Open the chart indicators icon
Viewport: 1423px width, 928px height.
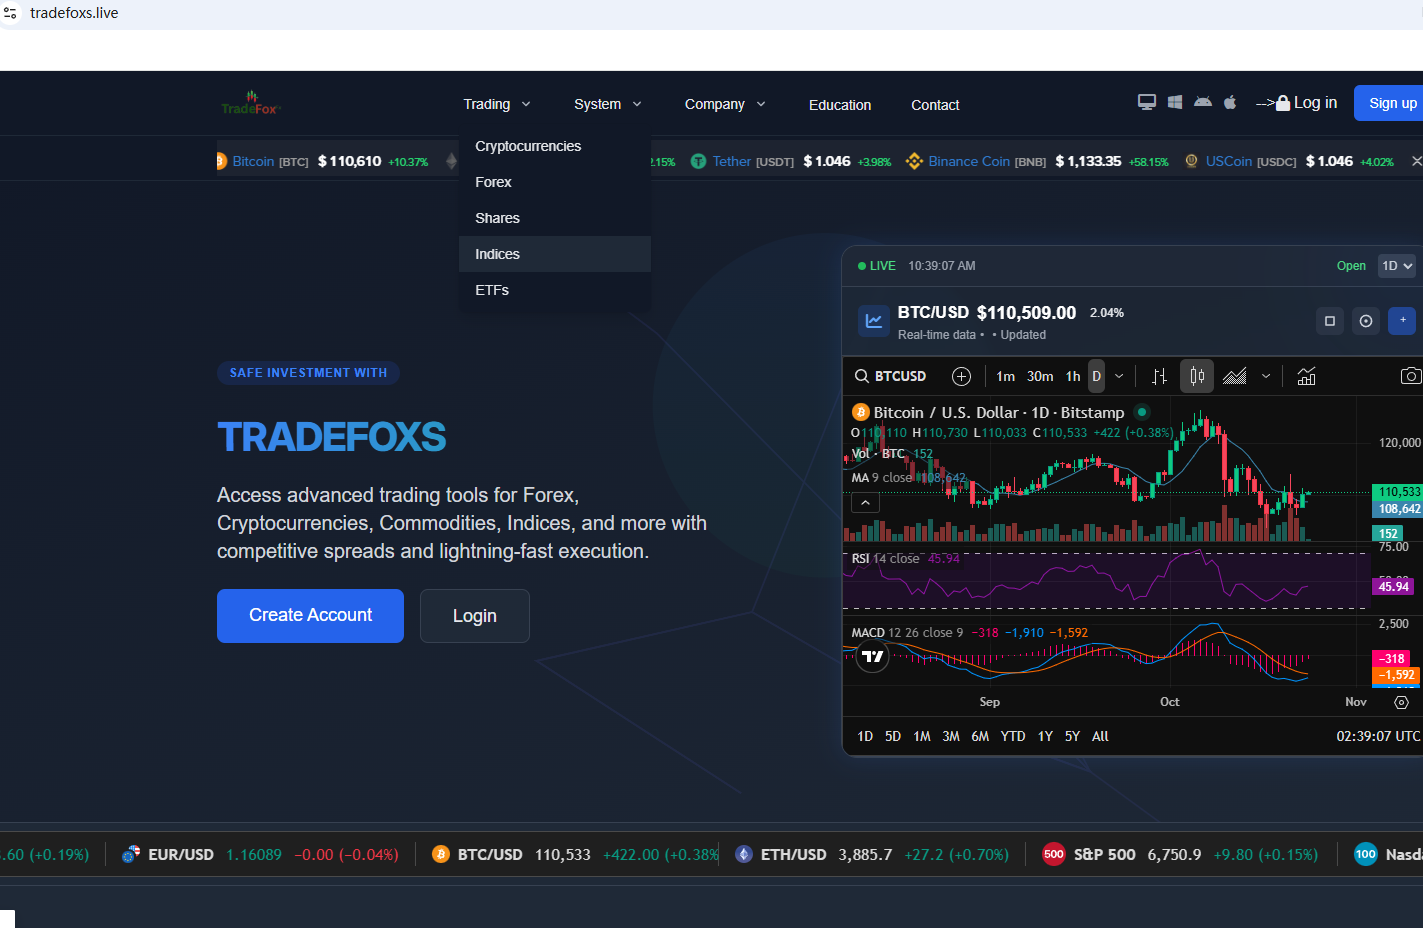tap(1306, 376)
